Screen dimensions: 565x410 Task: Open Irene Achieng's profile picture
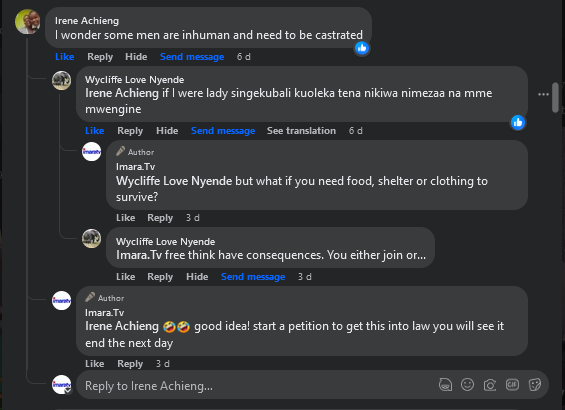tap(27, 22)
